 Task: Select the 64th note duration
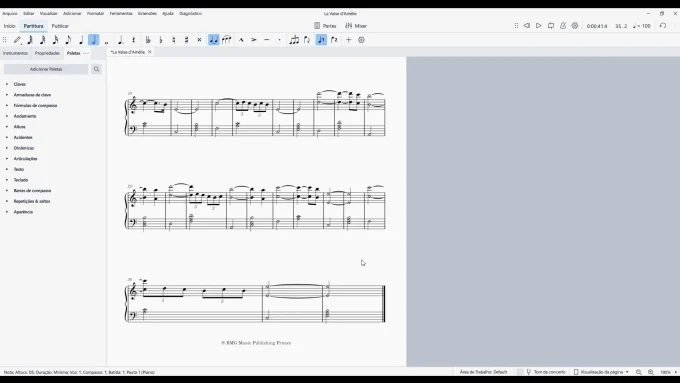pos(30,40)
